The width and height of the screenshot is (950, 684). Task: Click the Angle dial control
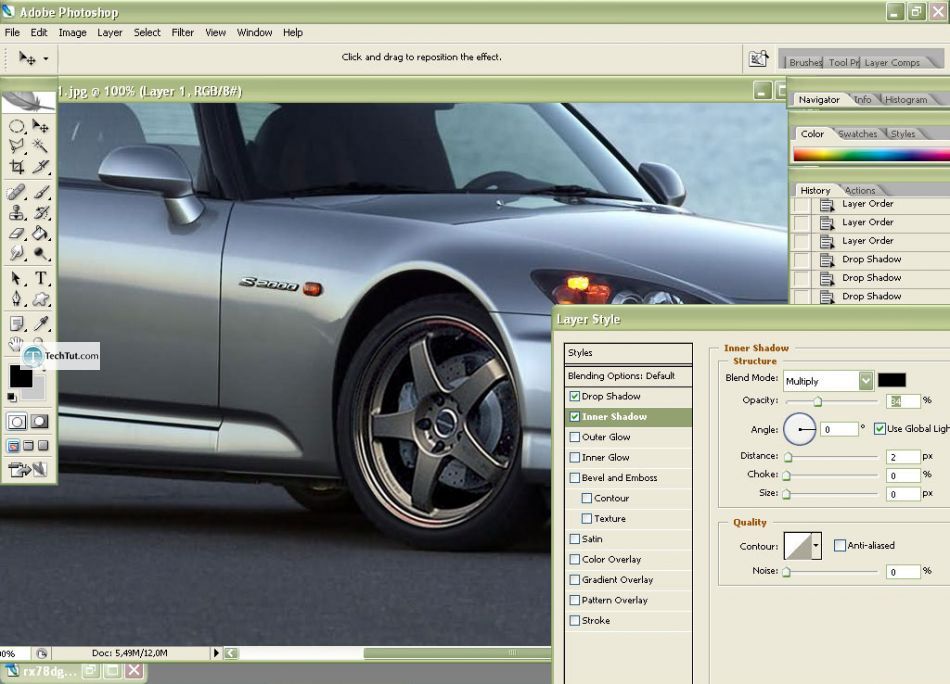[x=800, y=429]
